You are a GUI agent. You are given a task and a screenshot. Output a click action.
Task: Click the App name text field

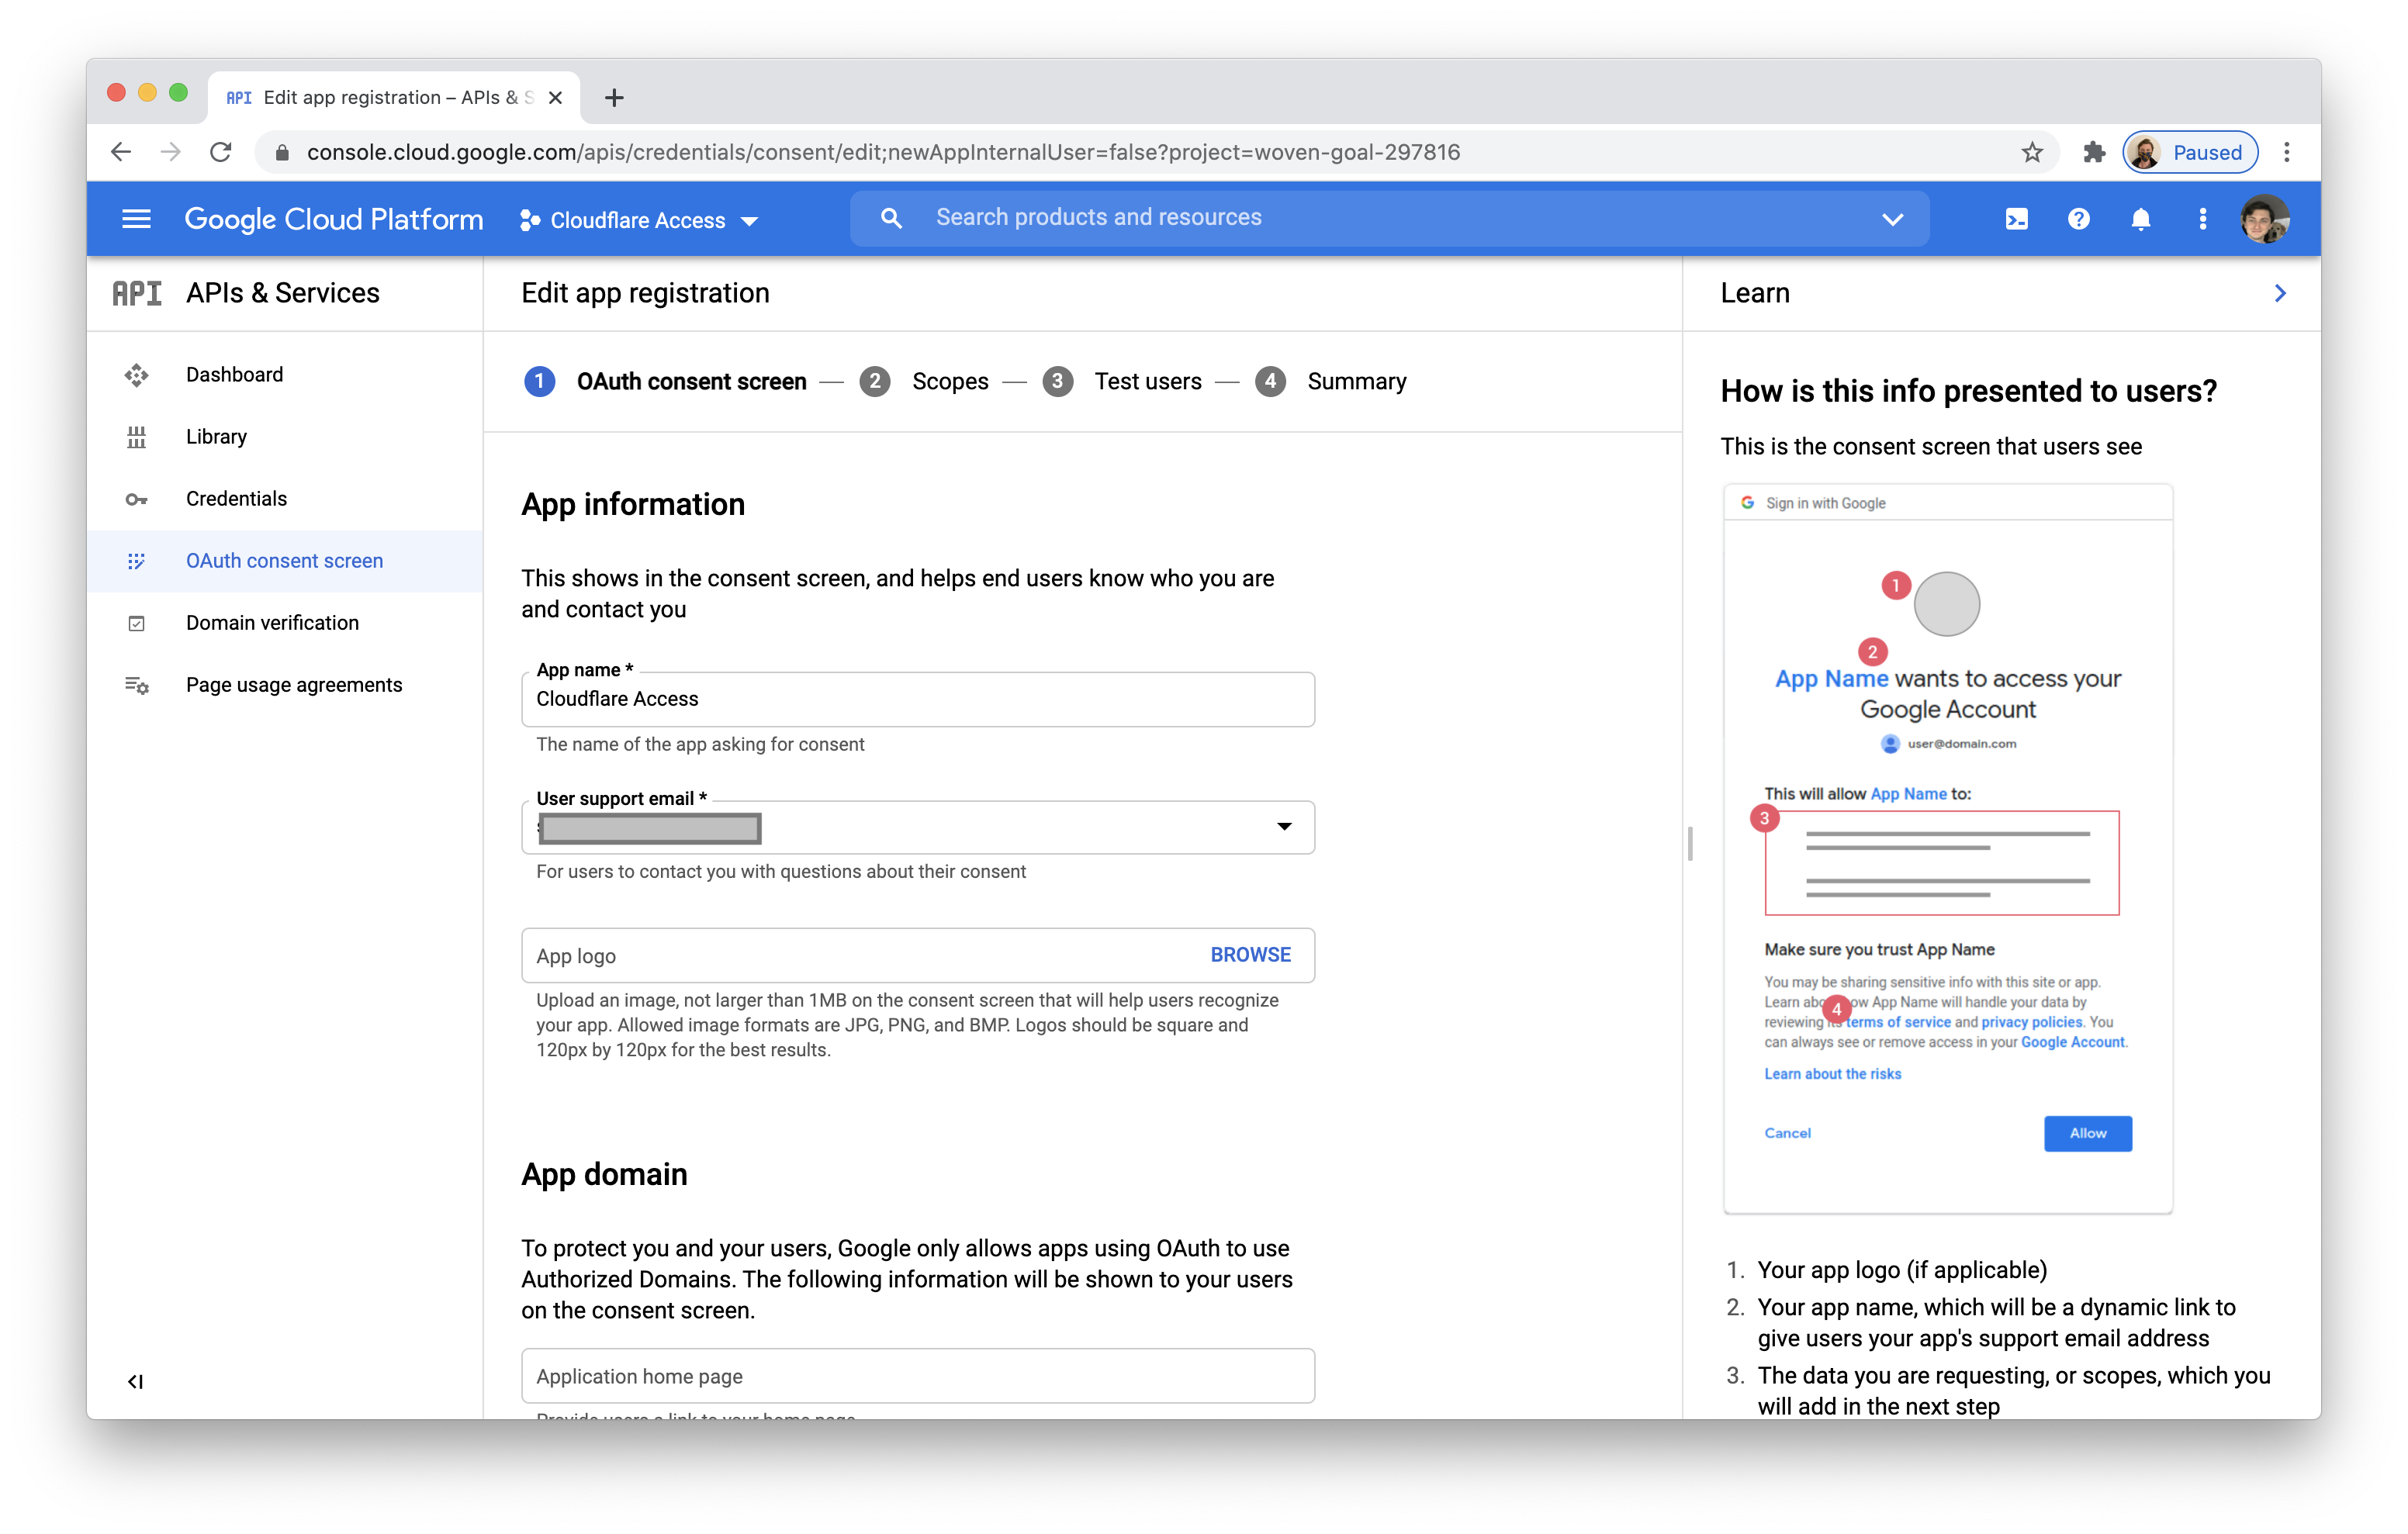tap(916, 699)
